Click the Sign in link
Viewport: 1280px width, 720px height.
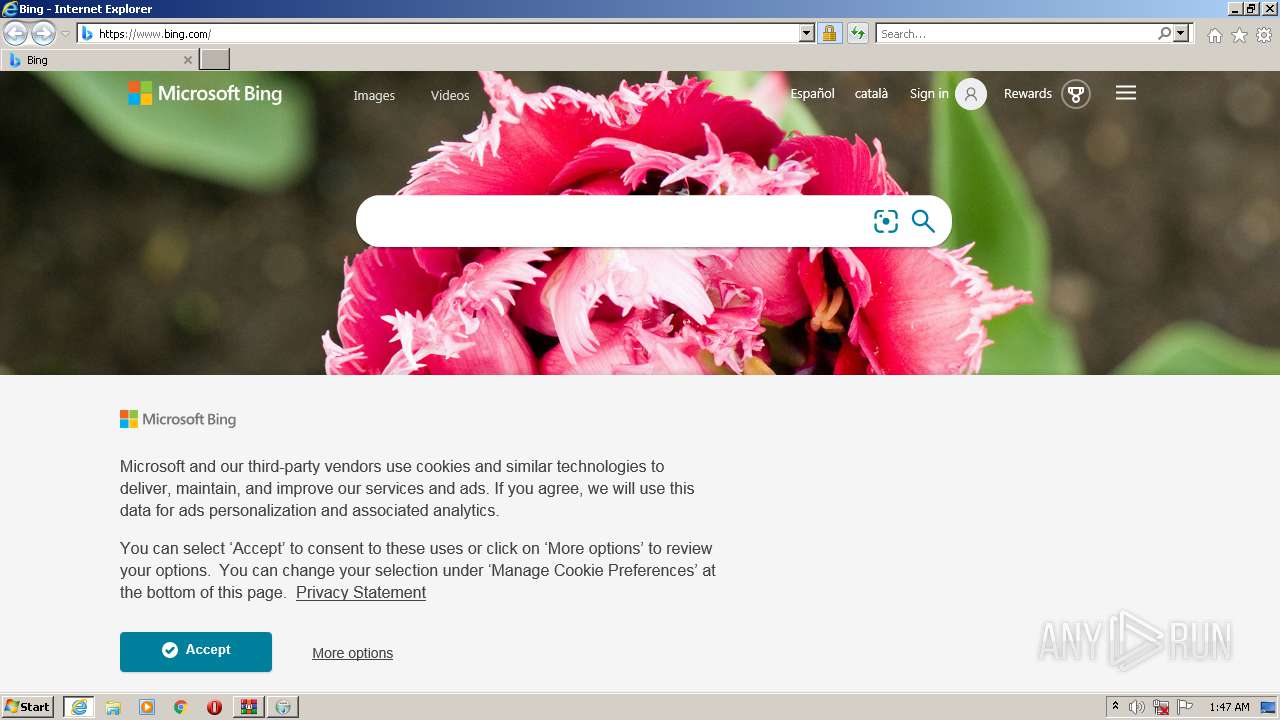click(x=929, y=94)
